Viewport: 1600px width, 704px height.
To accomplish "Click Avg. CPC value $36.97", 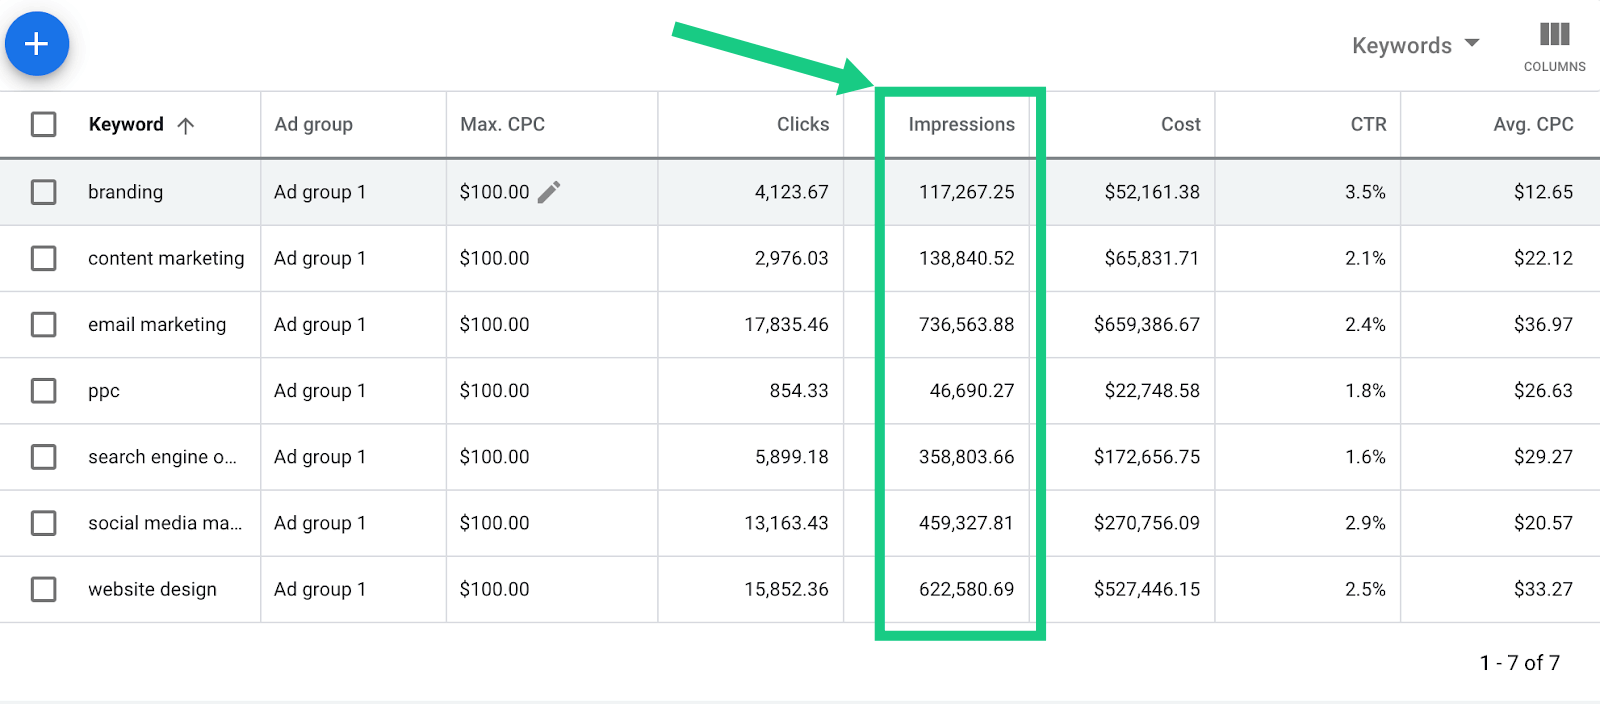I will [x=1543, y=324].
